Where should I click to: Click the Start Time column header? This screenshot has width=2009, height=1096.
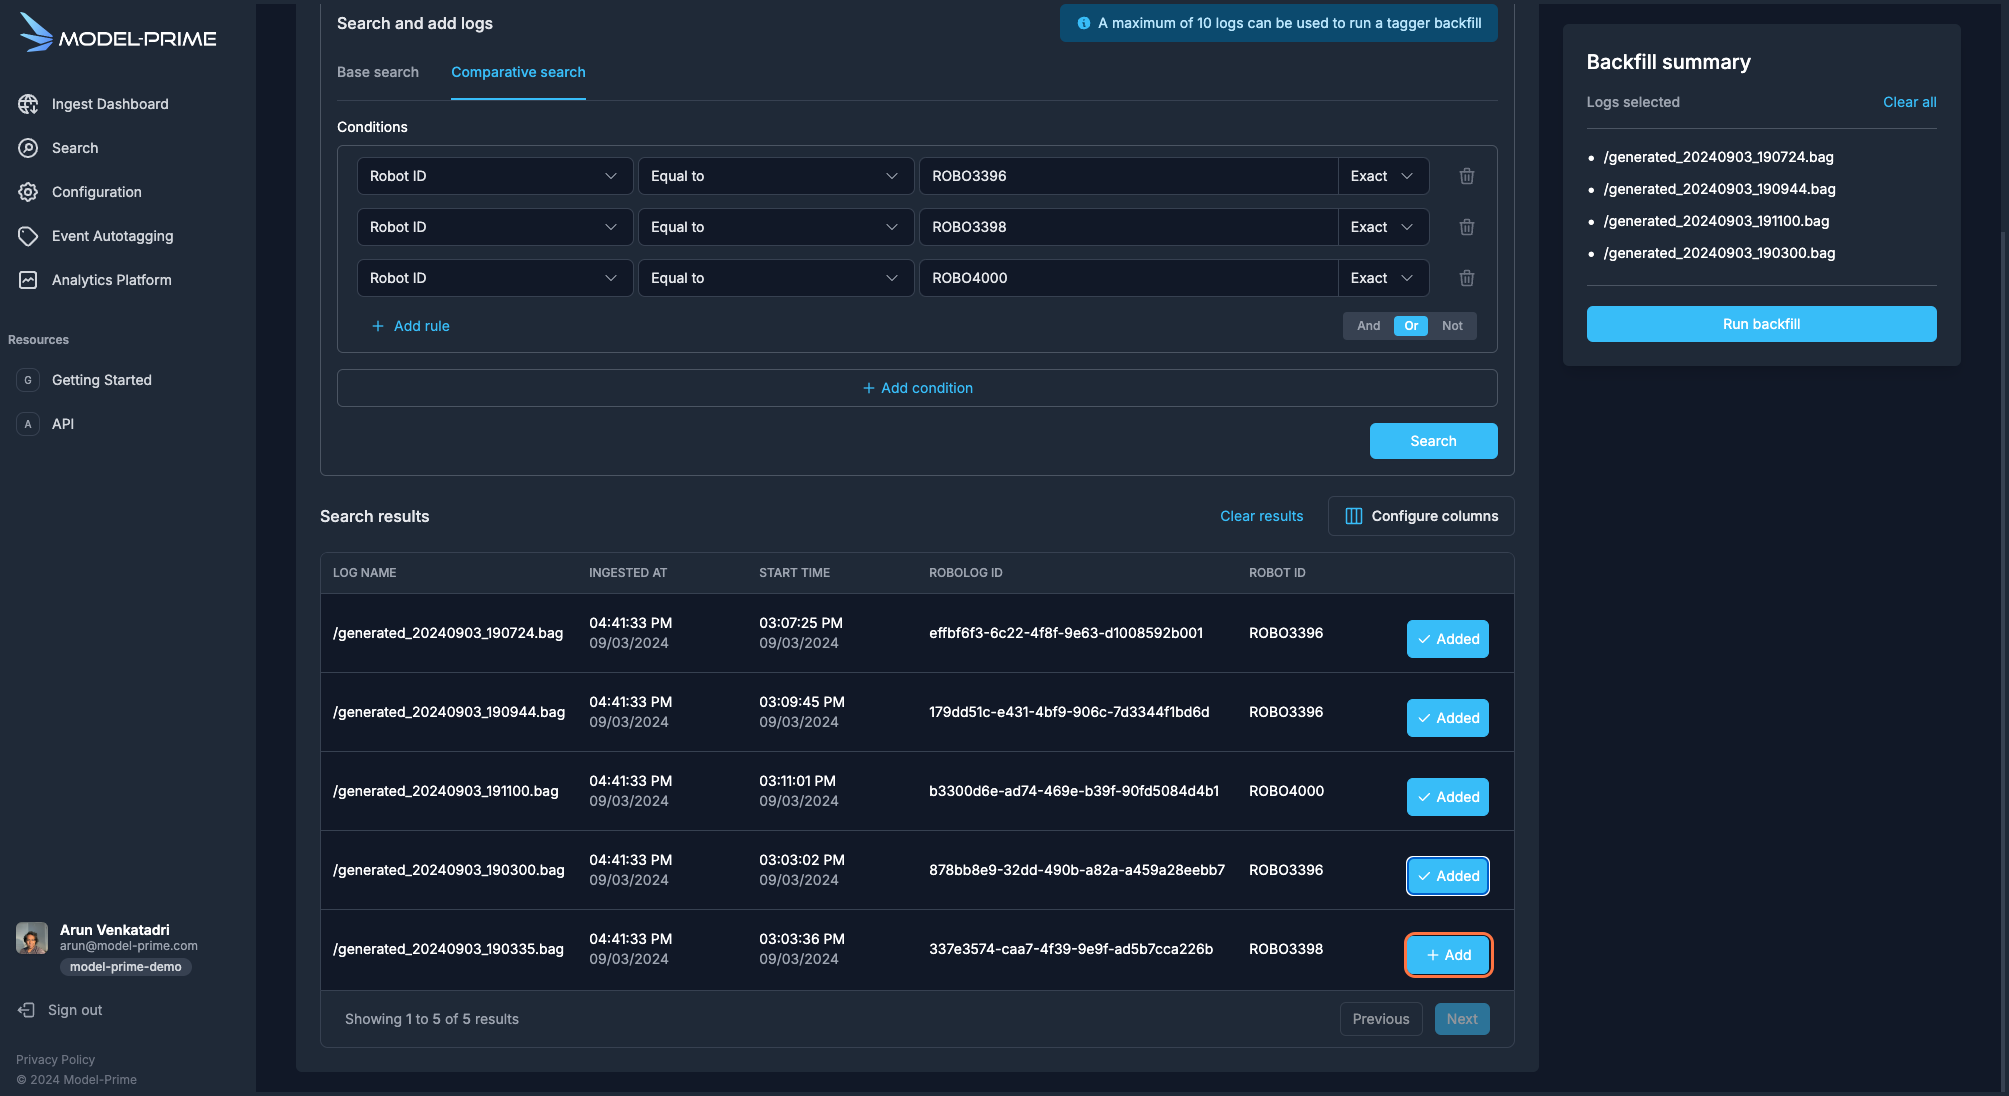[x=794, y=573]
